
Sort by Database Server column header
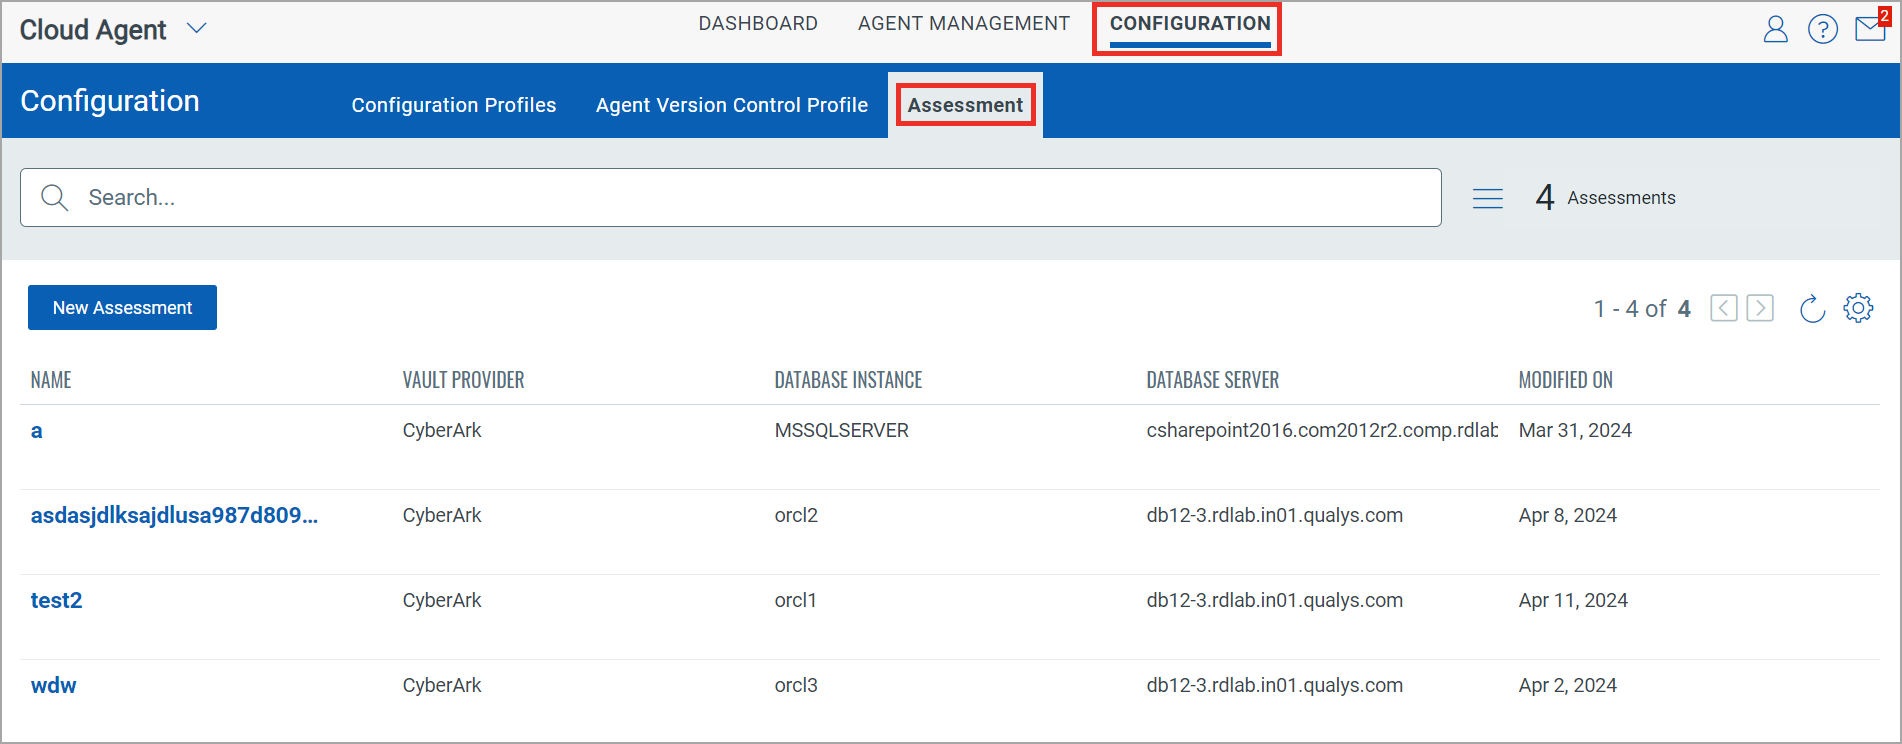coord(1212,380)
